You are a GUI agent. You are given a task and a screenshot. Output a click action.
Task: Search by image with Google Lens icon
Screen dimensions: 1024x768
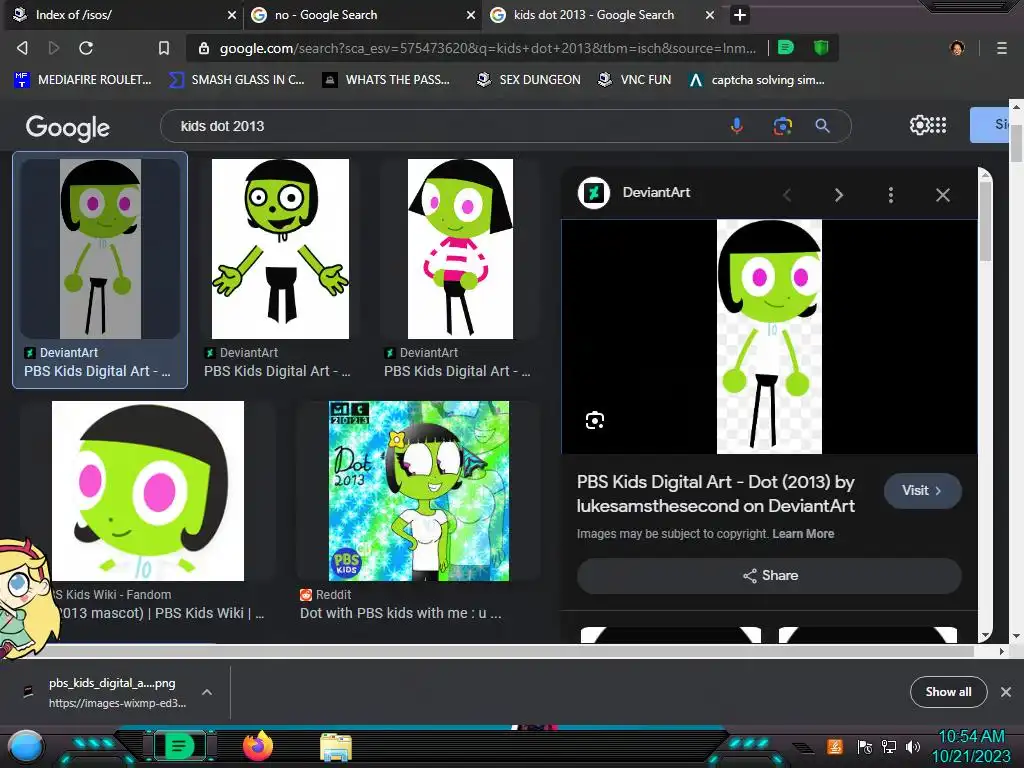click(x=782, y=125)
